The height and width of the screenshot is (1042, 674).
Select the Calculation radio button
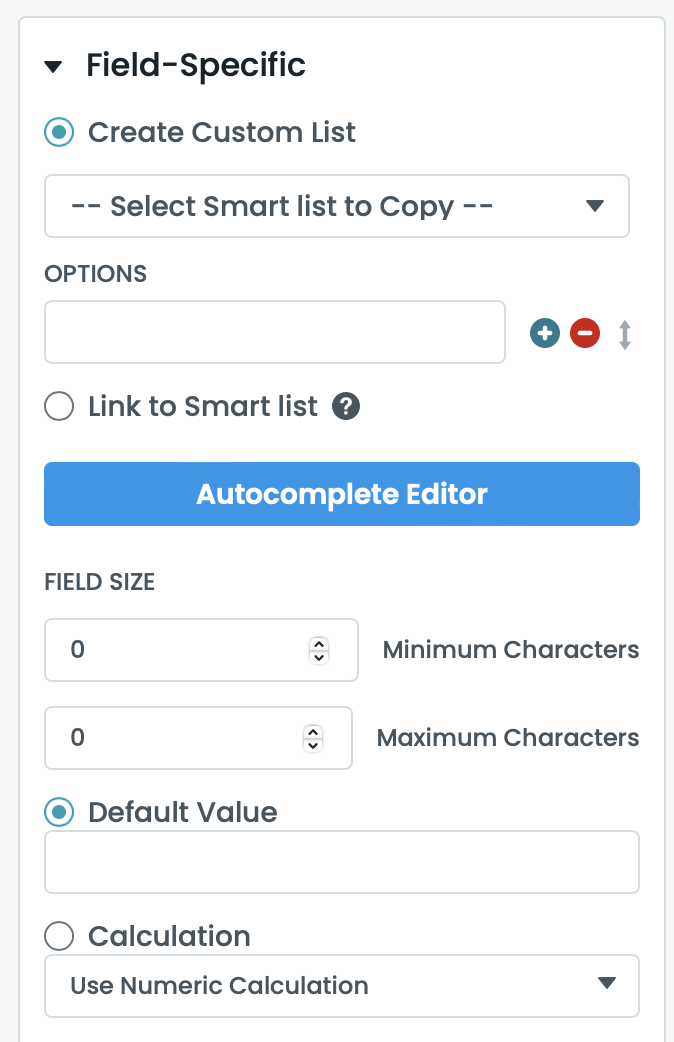tap(60, 936)
